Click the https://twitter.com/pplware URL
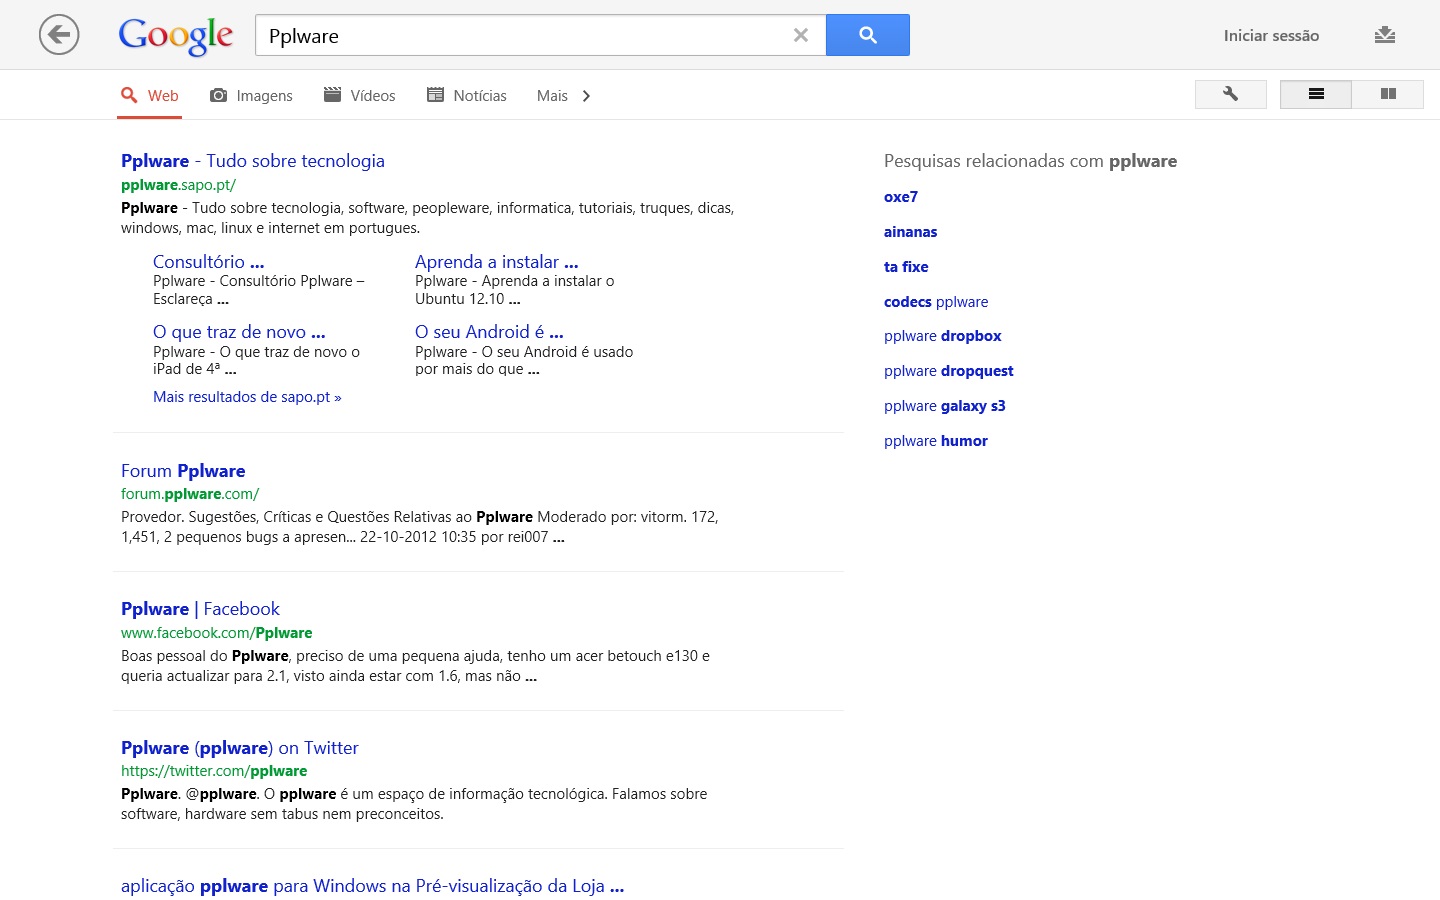This screenshot has height=900, width=1440. [214, 771]
